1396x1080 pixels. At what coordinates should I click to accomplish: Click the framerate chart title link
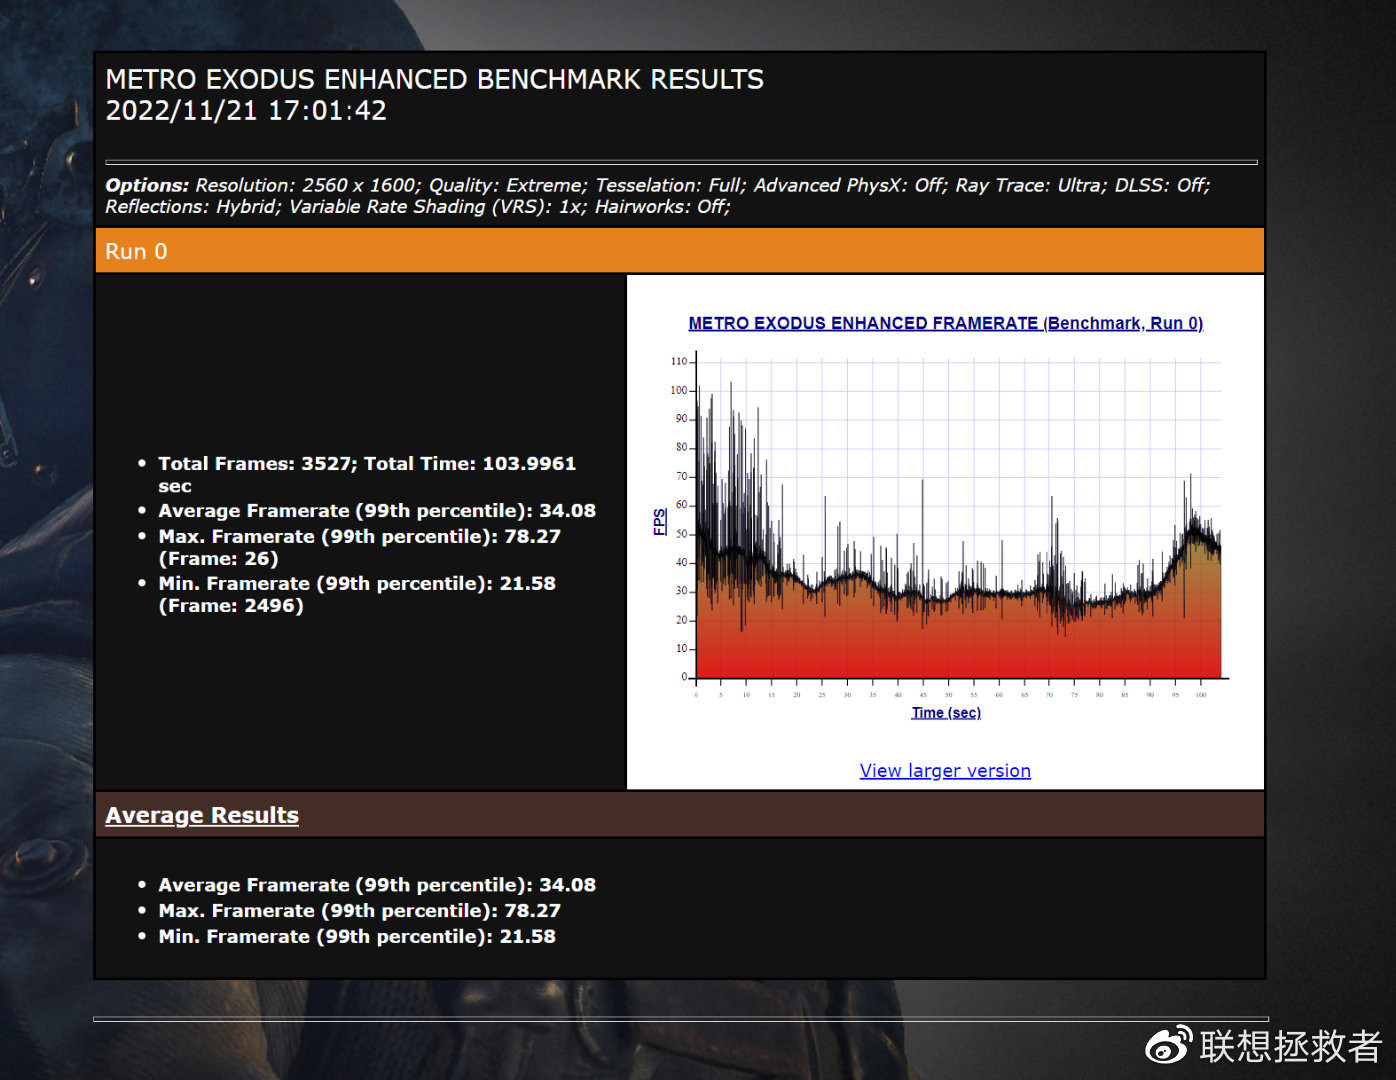click(945, 323)
